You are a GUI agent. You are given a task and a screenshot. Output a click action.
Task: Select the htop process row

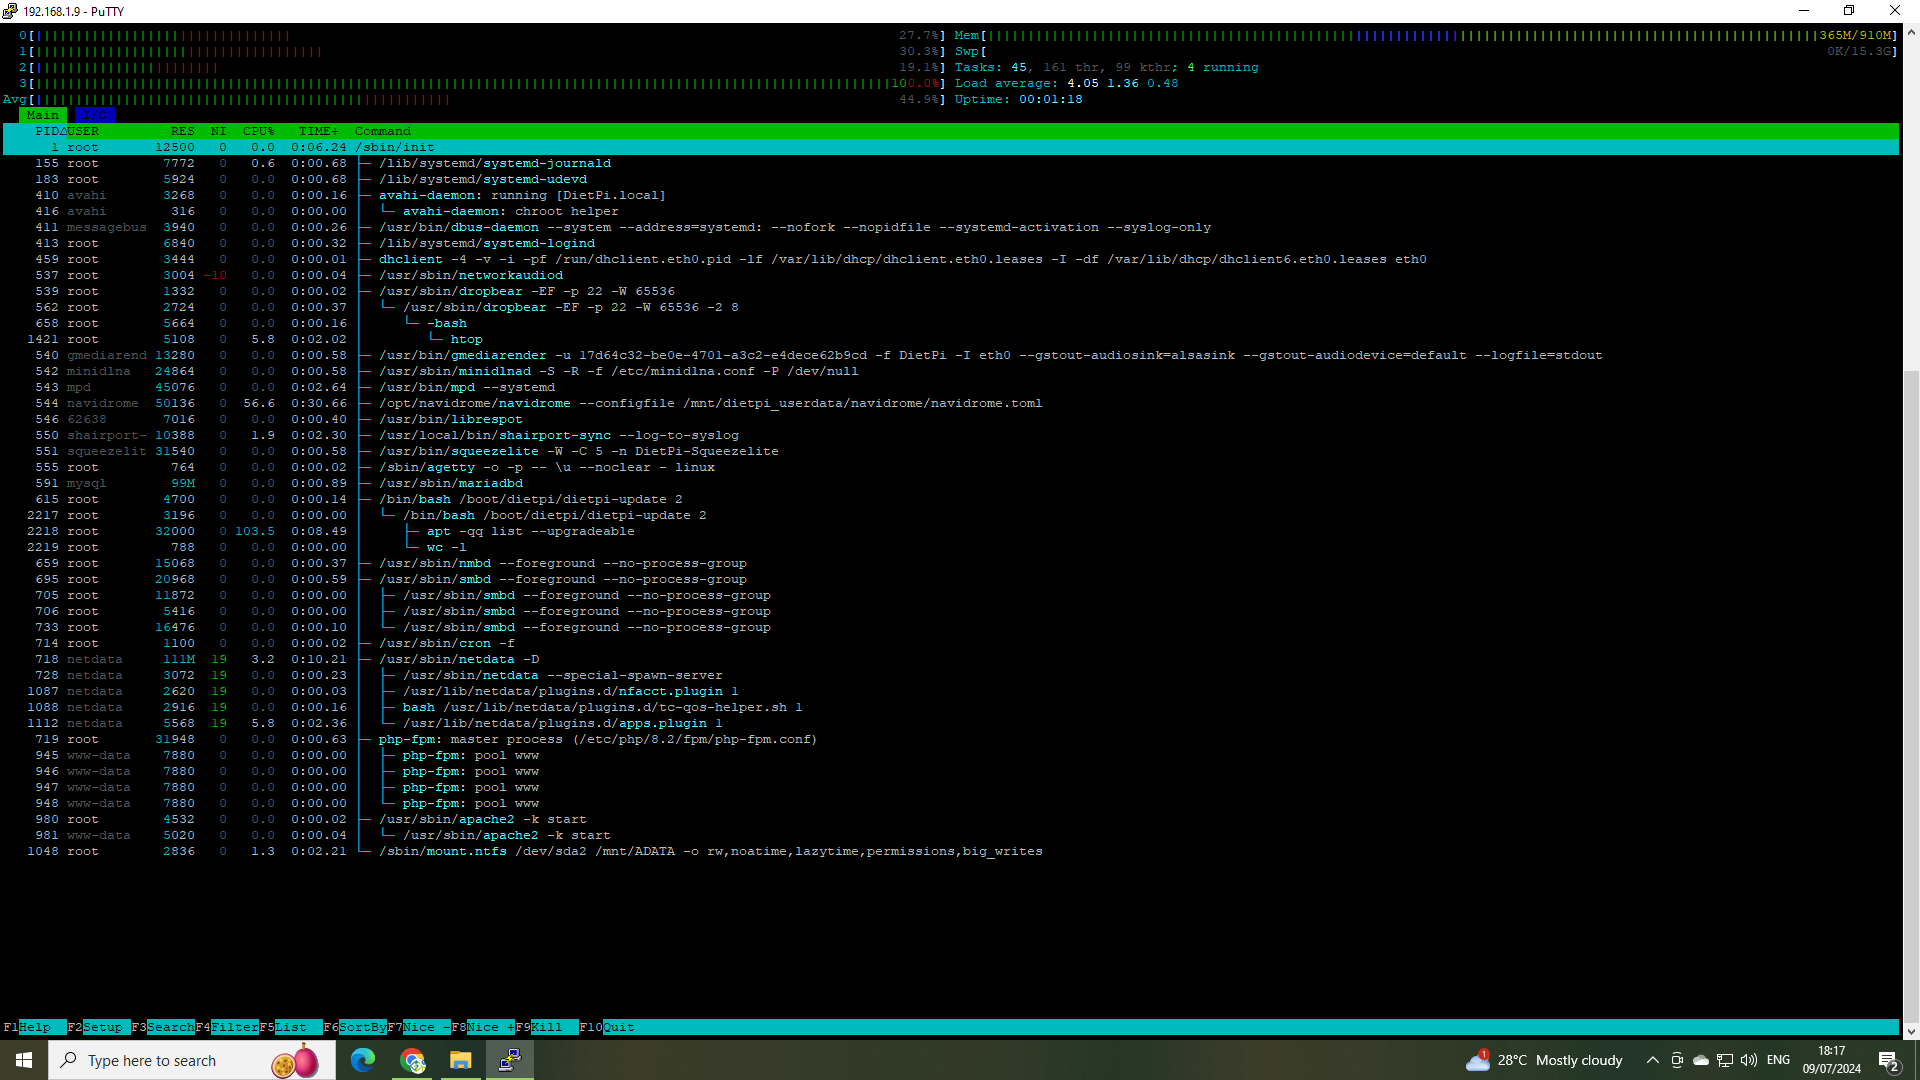point(950,339)
